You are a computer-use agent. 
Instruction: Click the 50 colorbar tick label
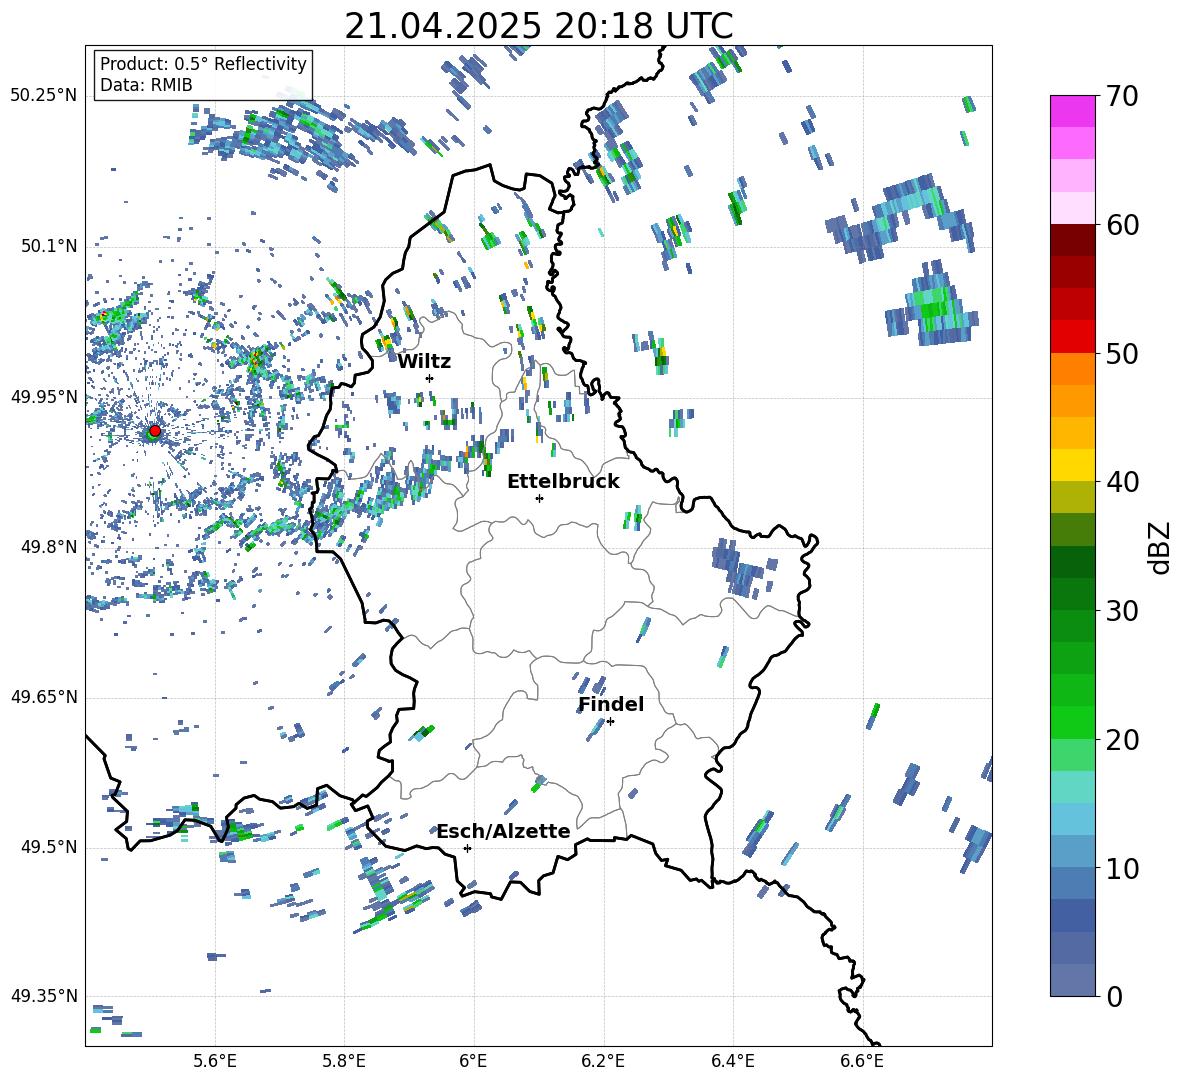(x=1121, y=353)
